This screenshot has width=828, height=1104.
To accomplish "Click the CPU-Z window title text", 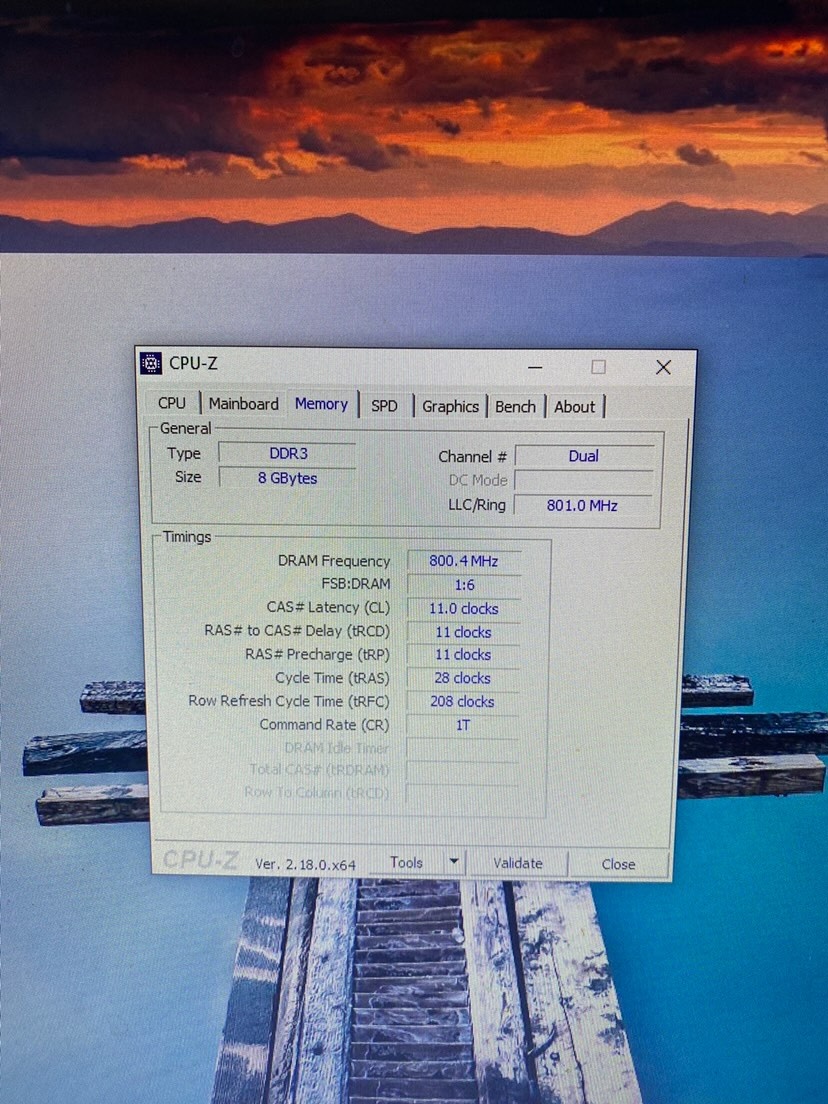I will tap(193, 363).
